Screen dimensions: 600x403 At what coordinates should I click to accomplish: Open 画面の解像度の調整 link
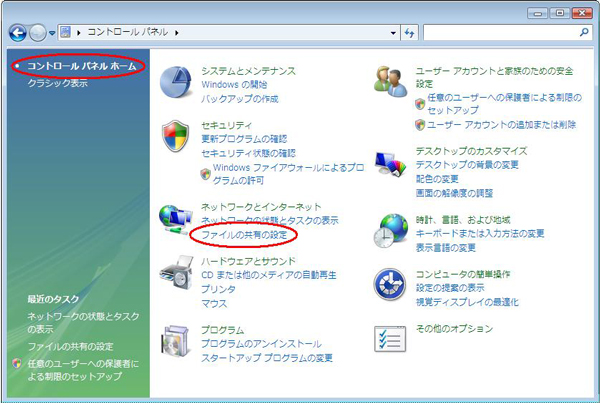click(454, 193)
